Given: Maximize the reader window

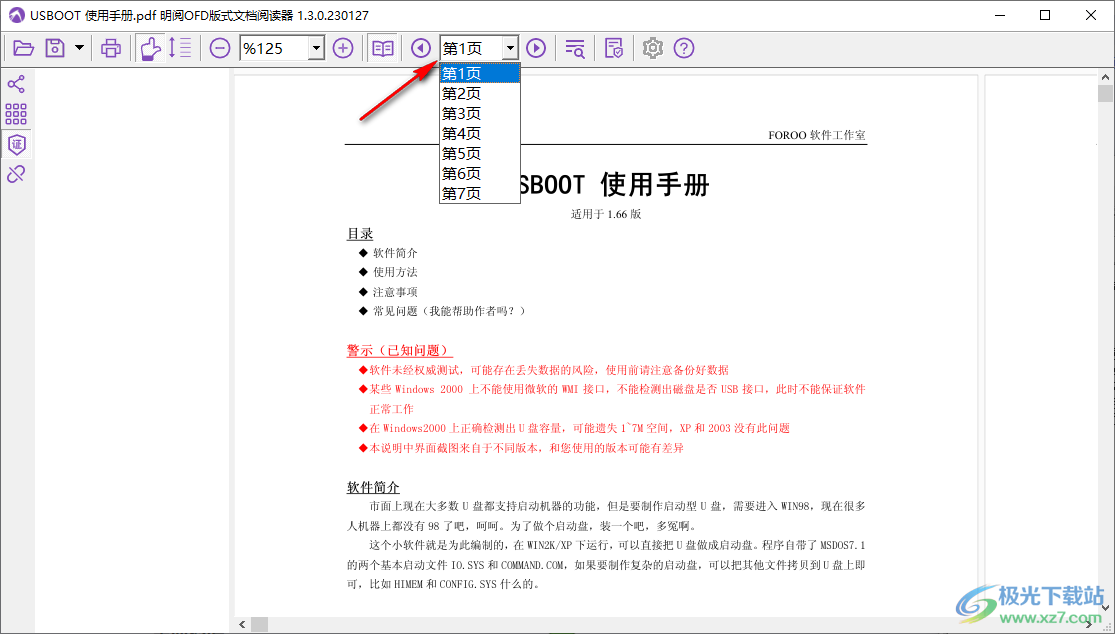Looking at the screenshot, I should 1045,15.
